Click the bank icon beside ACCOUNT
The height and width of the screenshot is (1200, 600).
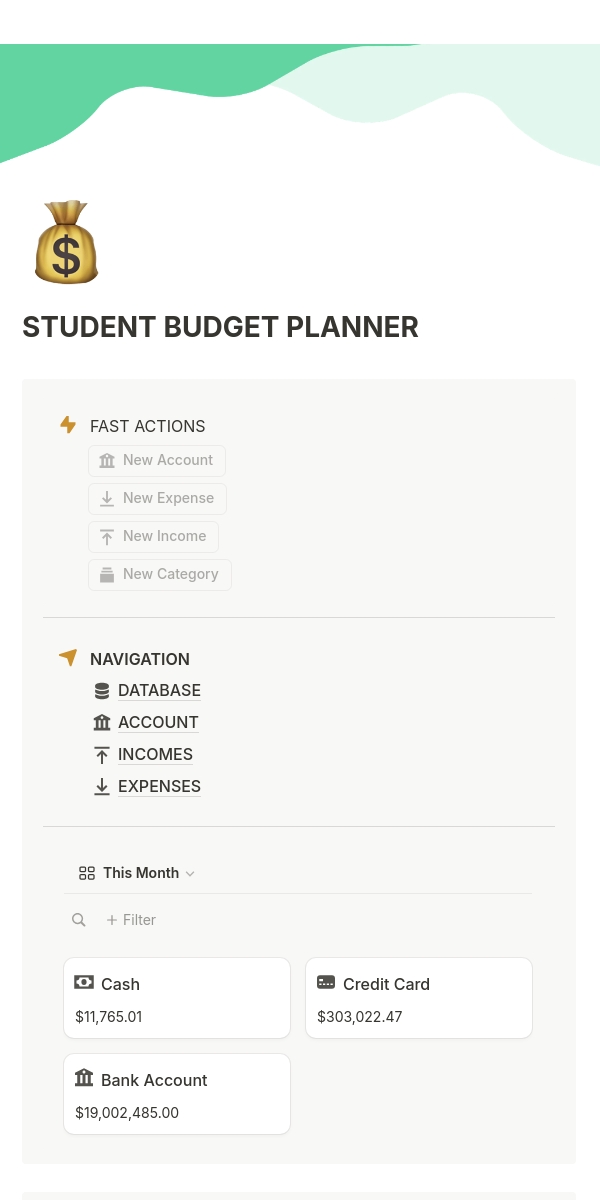(102, 722)
